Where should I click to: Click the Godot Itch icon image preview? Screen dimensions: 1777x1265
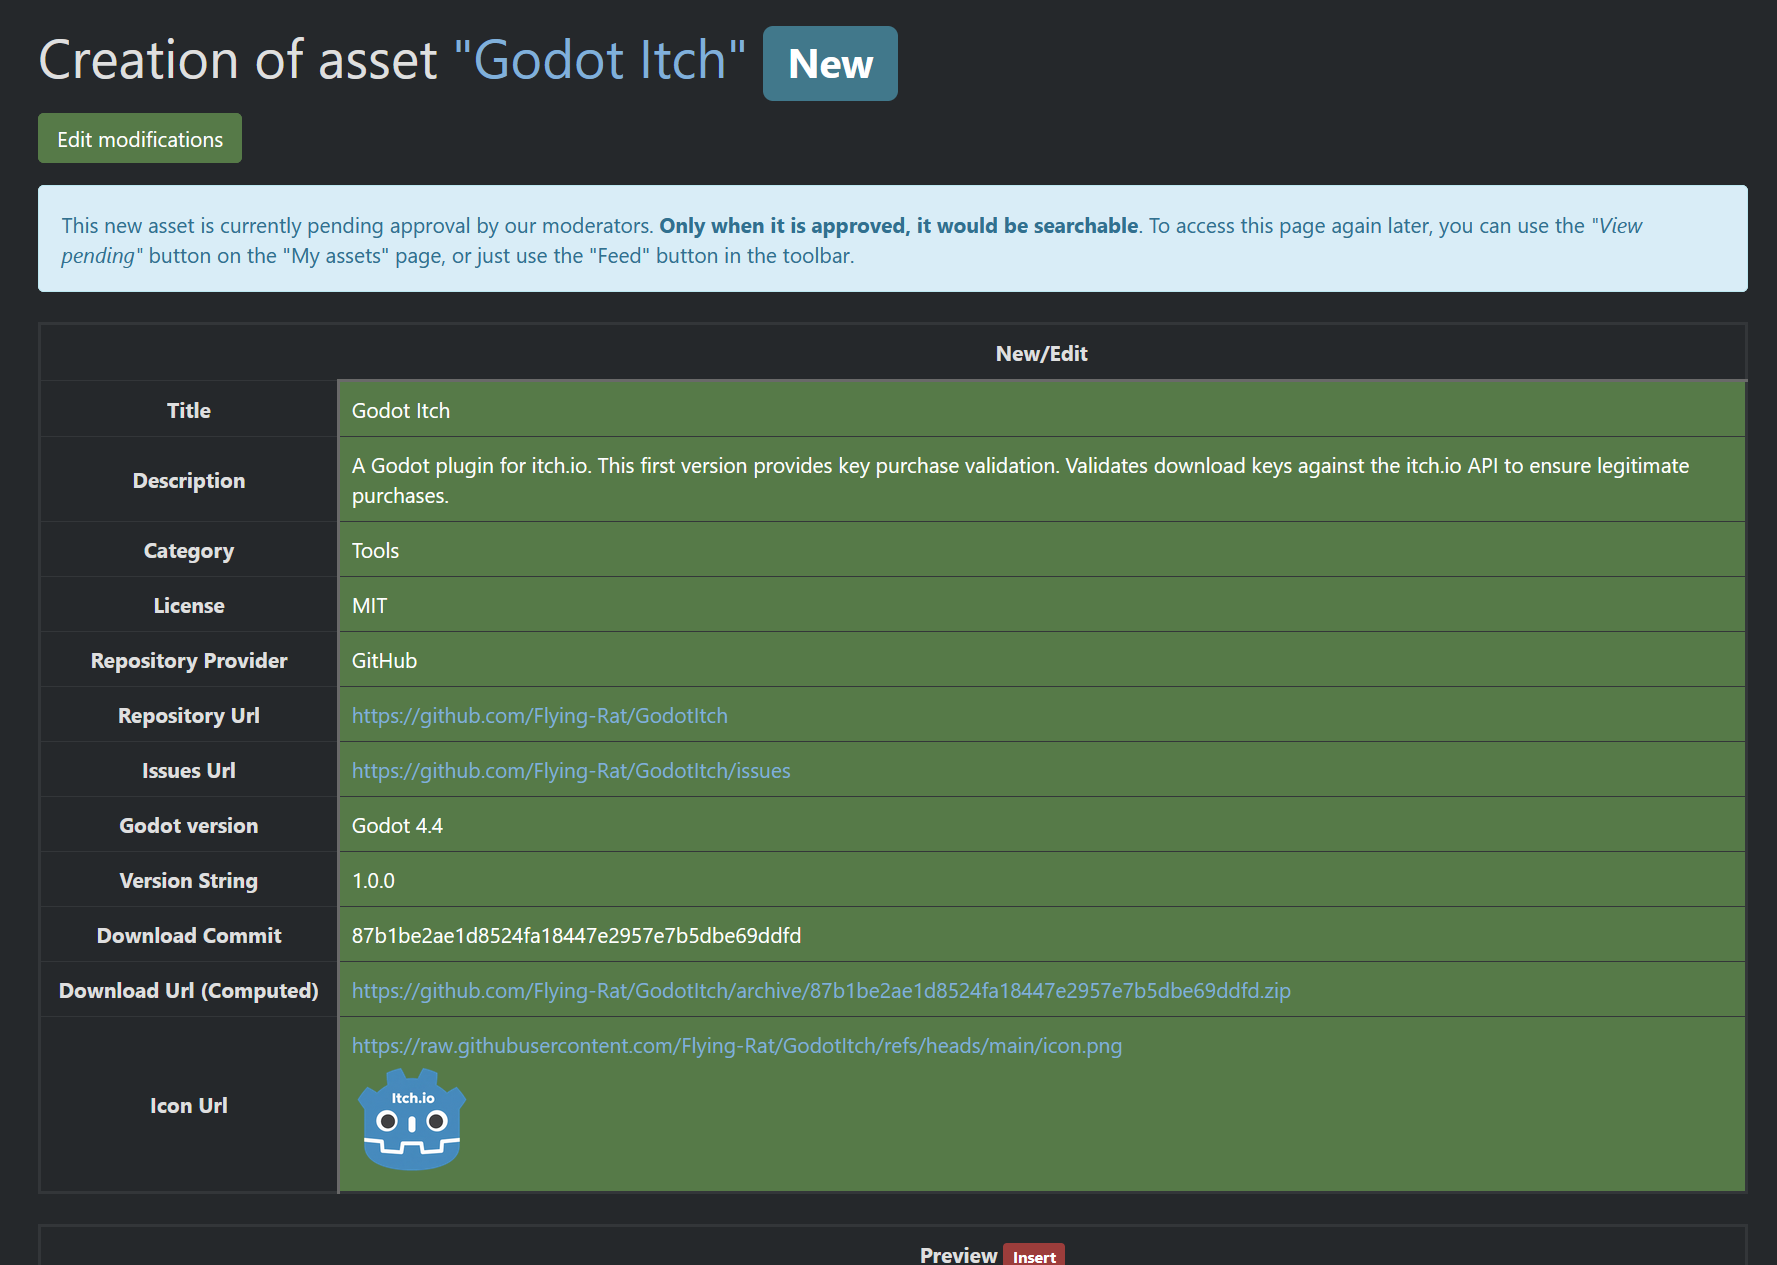click(410, 1118)
